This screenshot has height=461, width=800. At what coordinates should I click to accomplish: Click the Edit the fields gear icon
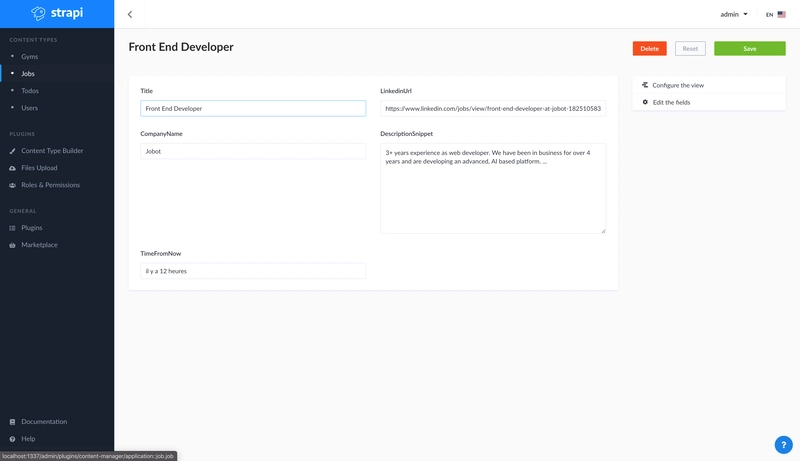point(645,102)
